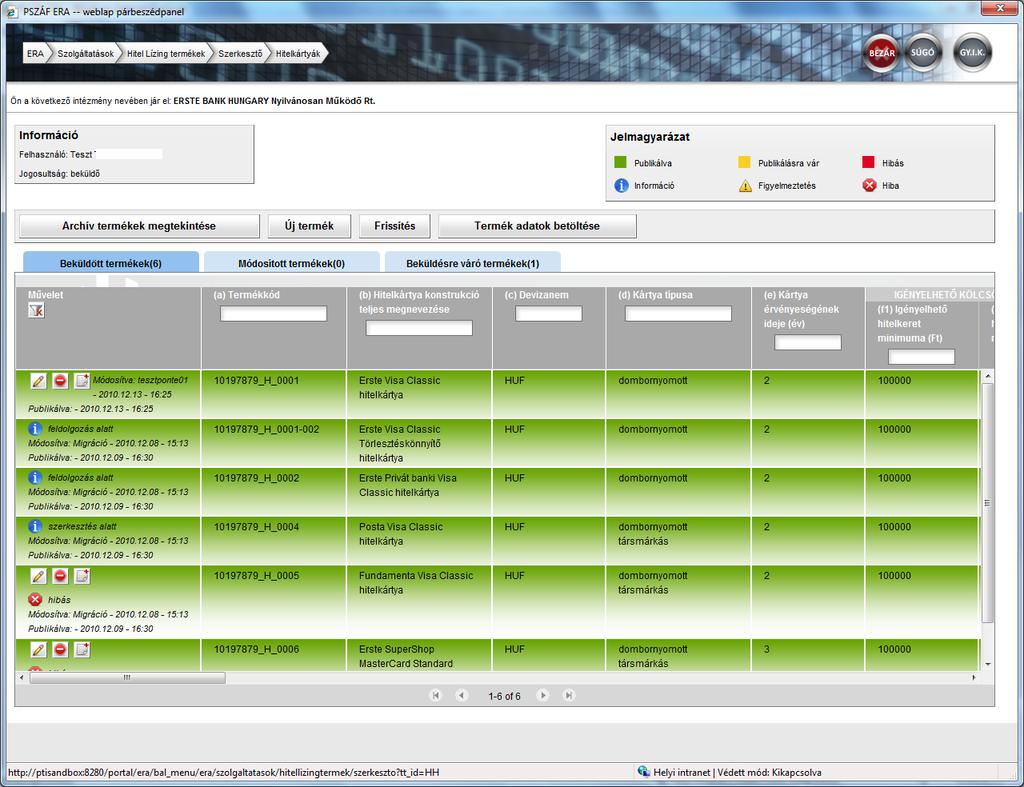Refresh list using Frissítés button
Image resolution: width=1024 pixels, height=787 pixels.
pyautogui.click(x=394, y=226)
